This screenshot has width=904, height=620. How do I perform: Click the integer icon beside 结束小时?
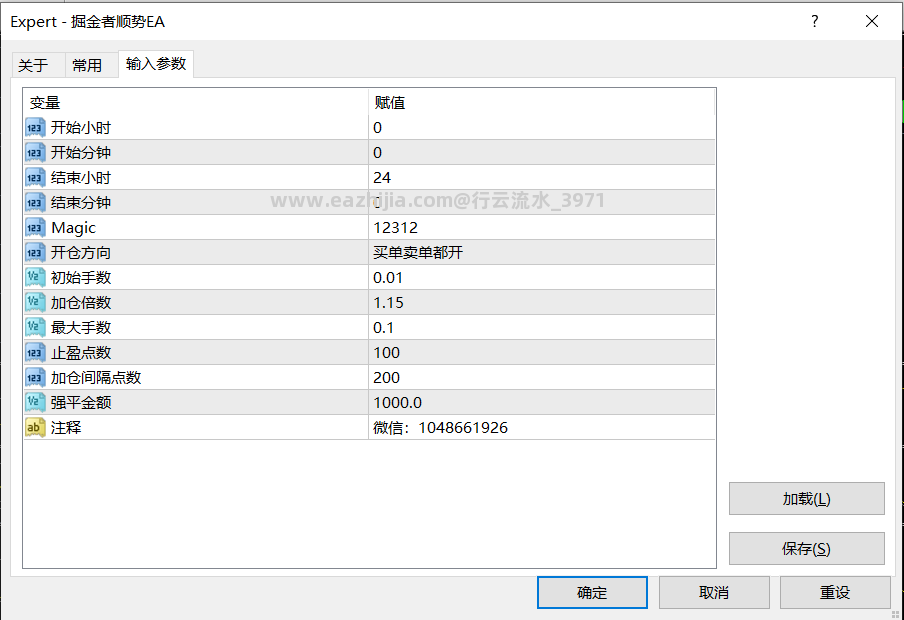tap(35, 178)
